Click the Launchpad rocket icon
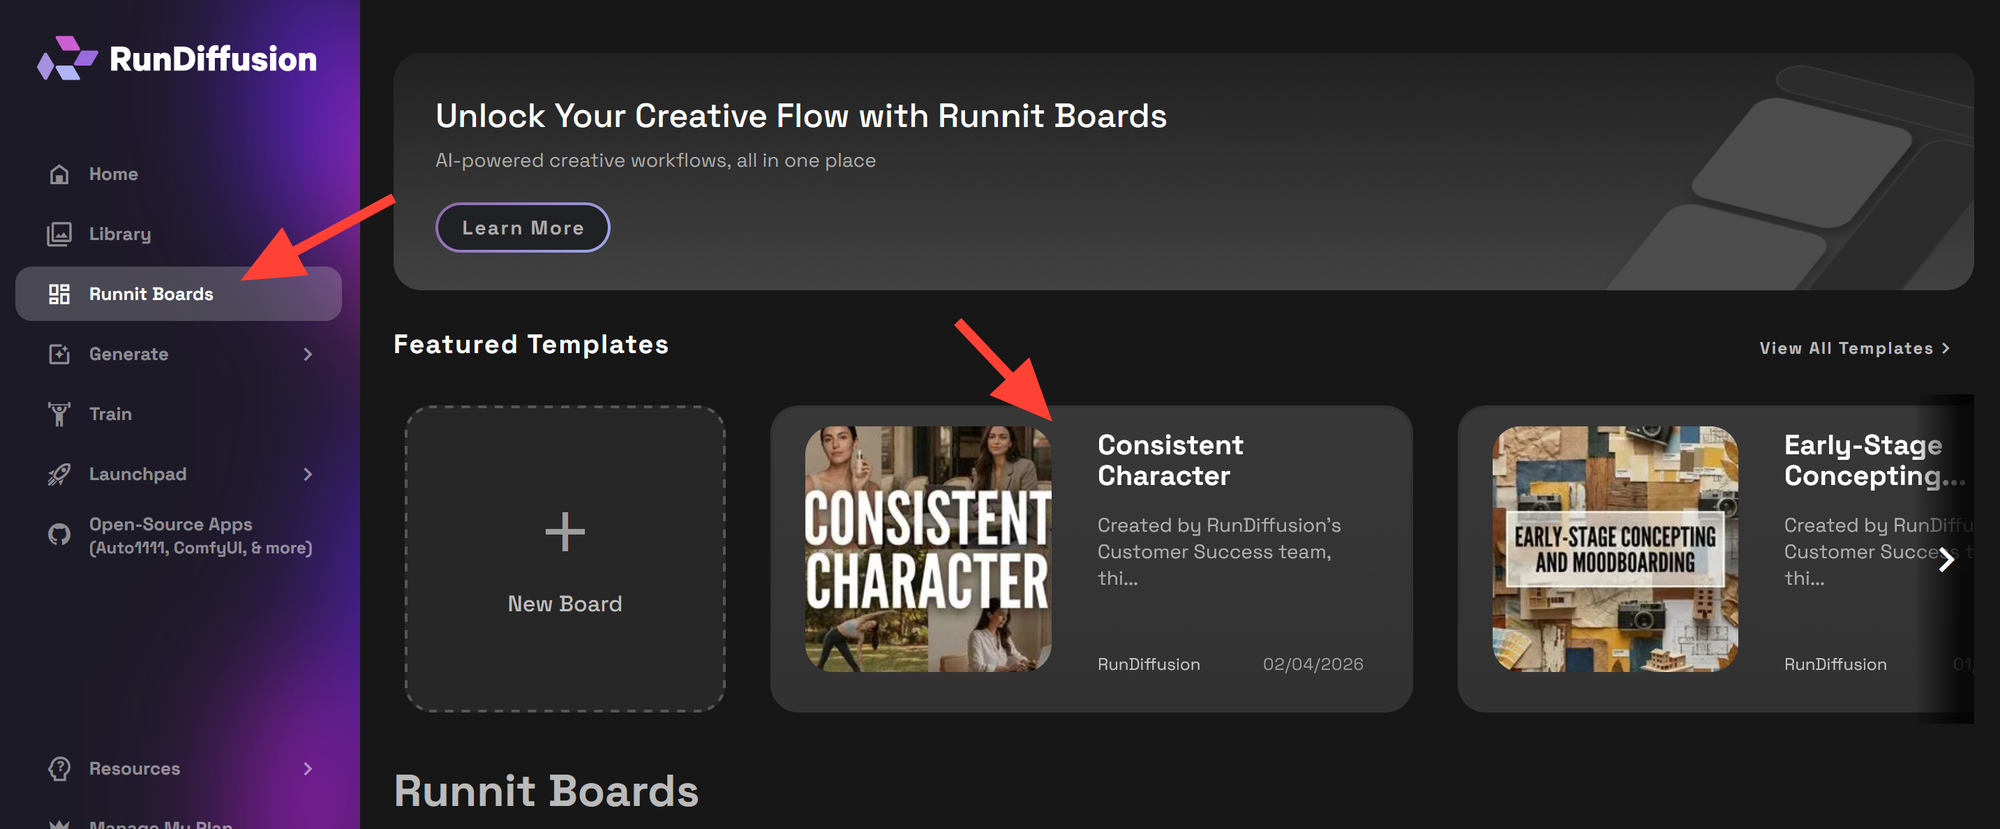The image size is (2000, 829). [59, 474]
